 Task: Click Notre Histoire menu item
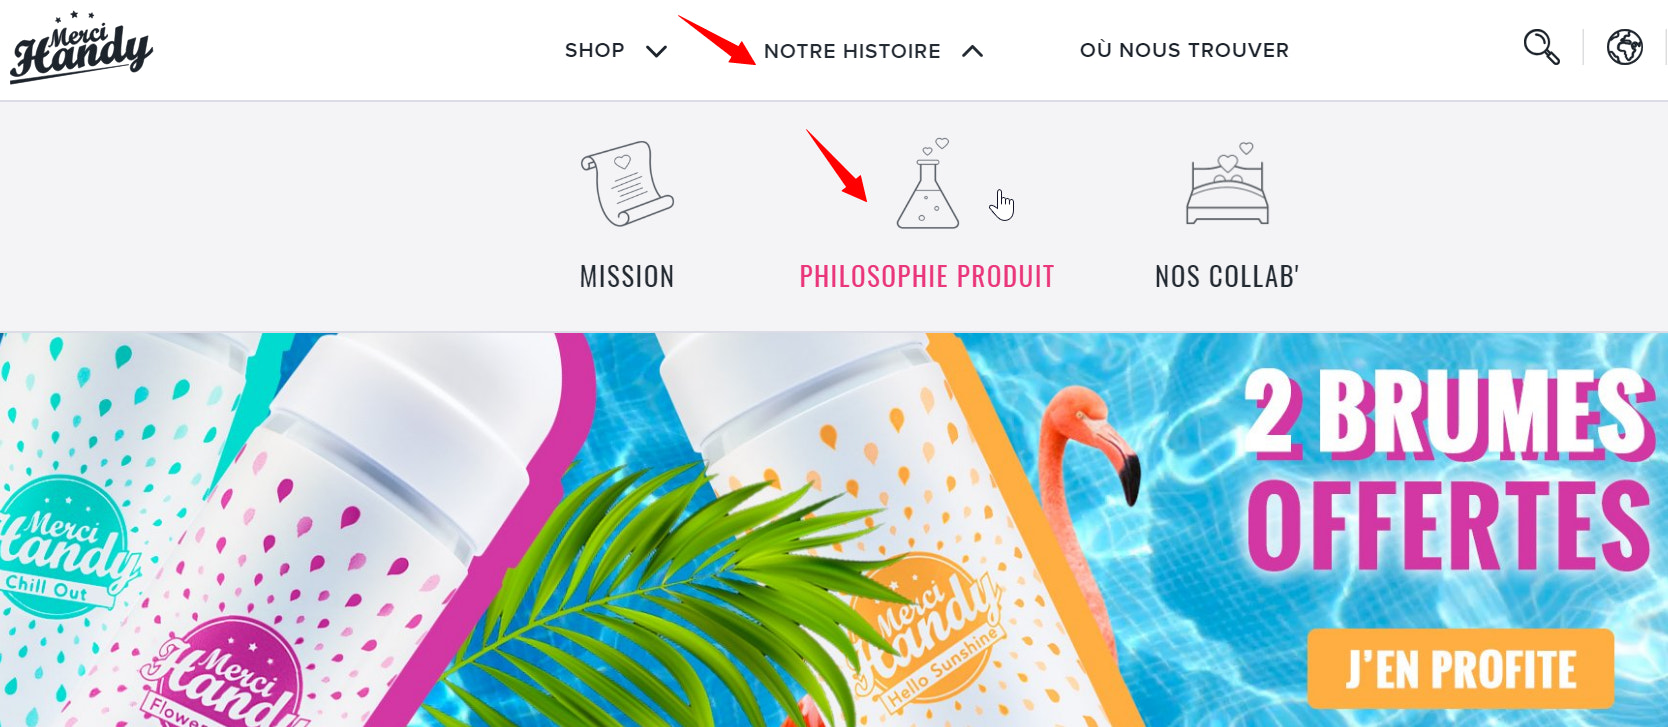[x=852, y=51]
